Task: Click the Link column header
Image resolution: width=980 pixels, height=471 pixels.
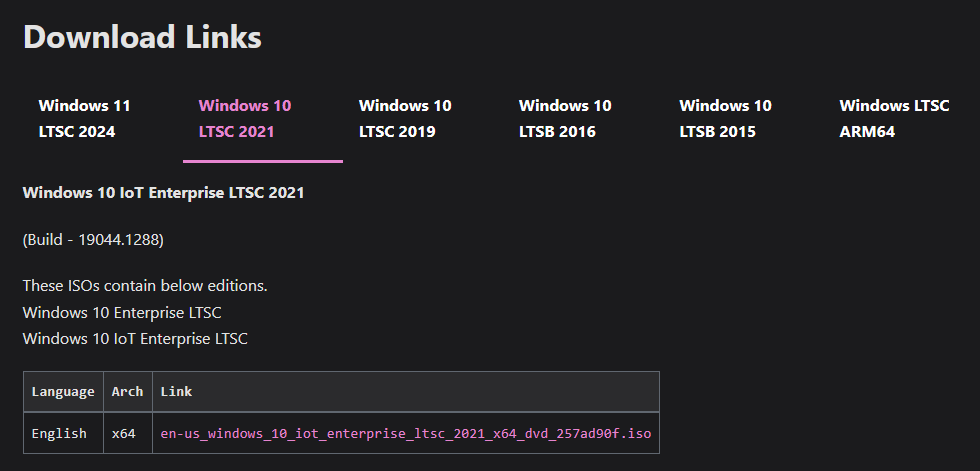Action: click(x=406, y=392)
